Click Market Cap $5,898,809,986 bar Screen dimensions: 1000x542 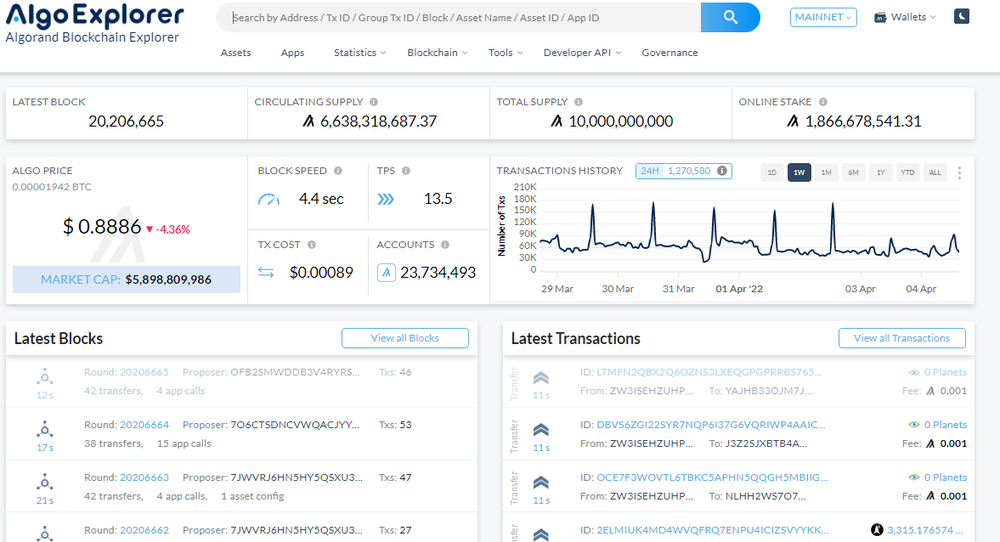click(x=126, y=280)
